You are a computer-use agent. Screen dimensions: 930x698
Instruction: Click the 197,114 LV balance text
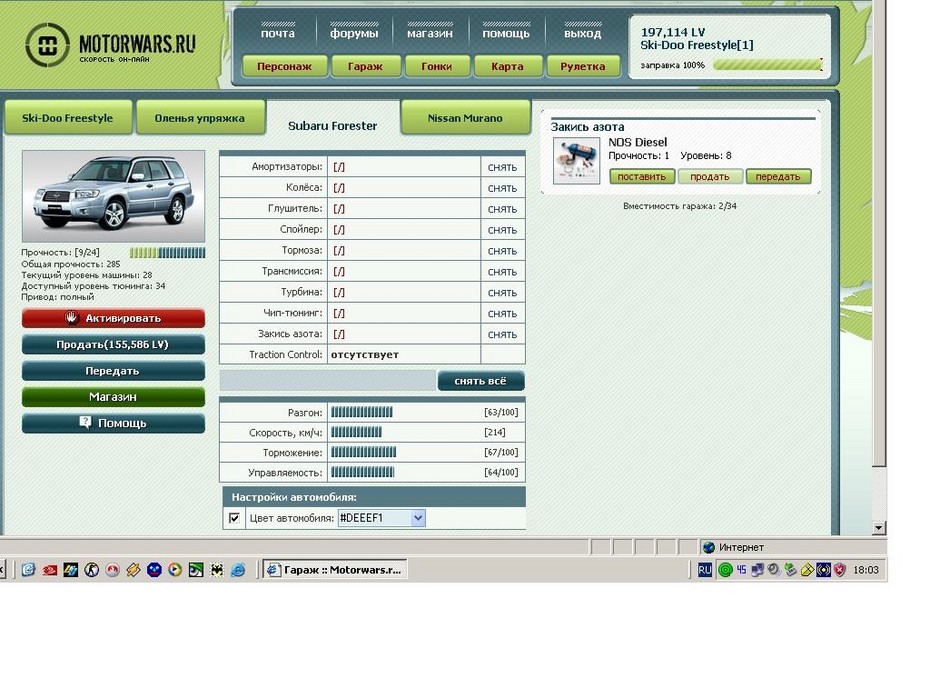pos(673,33)
